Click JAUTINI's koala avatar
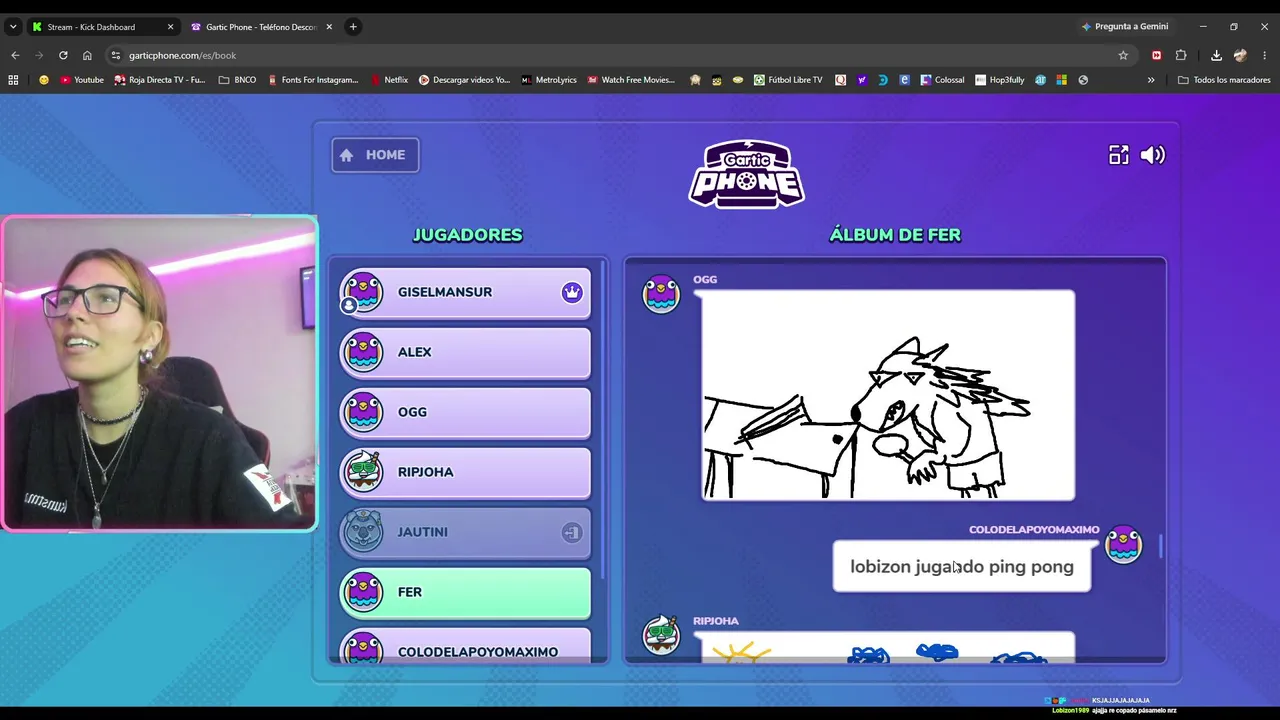1280x720 pixels. coord(363,531)
